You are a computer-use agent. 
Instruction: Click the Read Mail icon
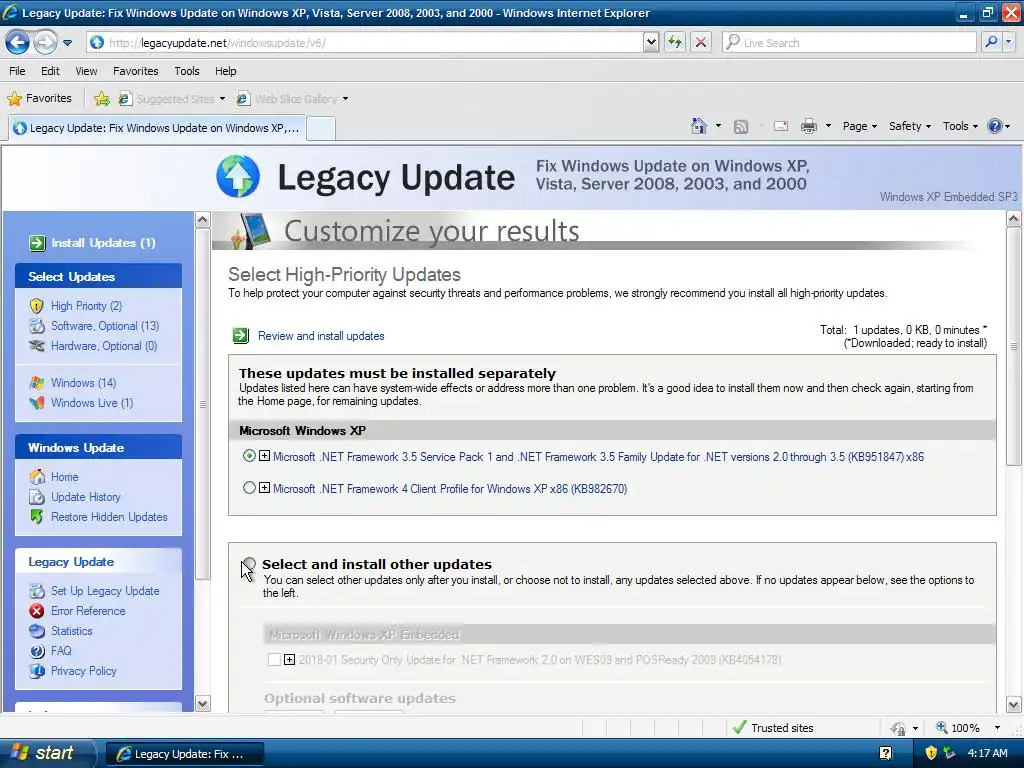[x=781, y=126]
